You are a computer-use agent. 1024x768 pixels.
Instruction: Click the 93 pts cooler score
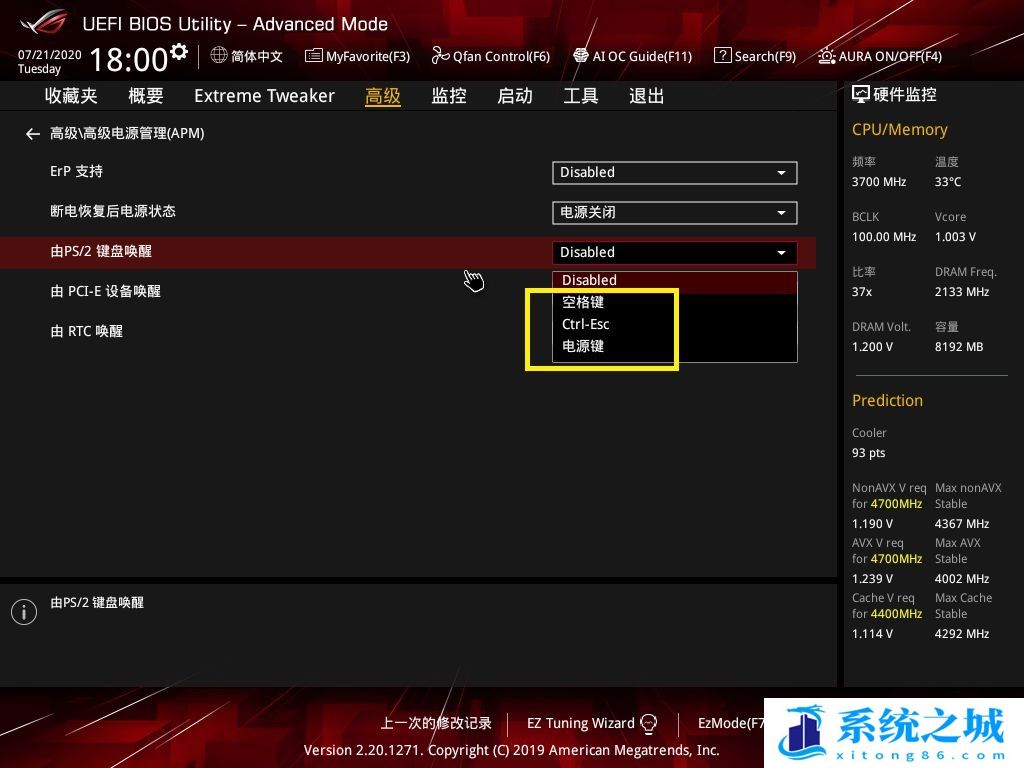869,453
